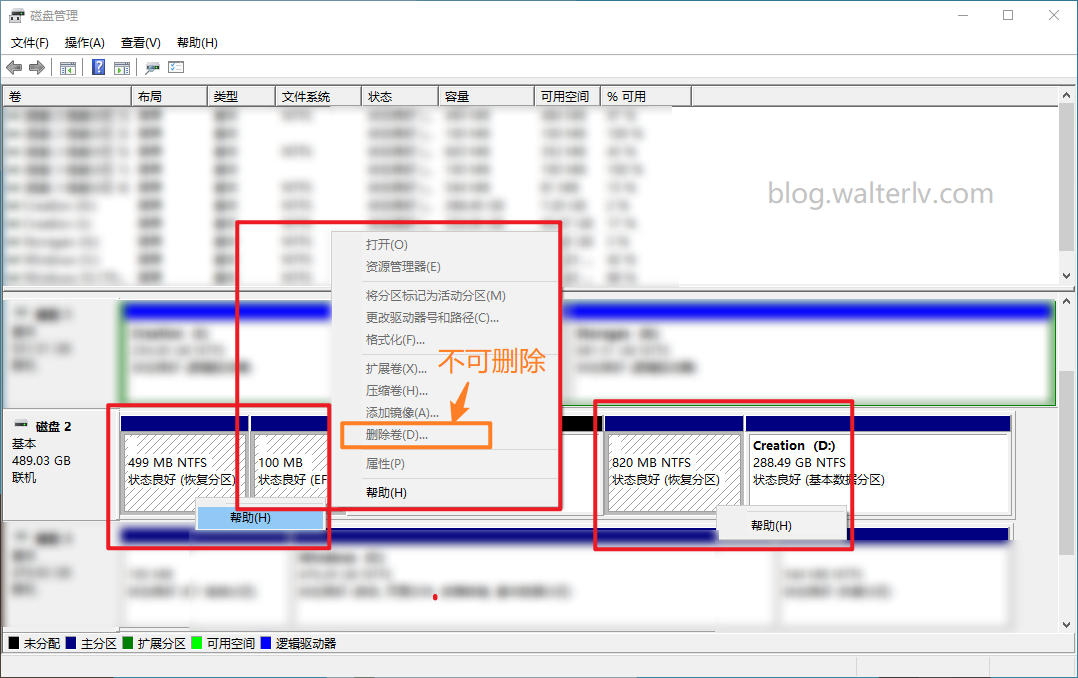This screenshot has width=1078, height=678.
Task: Select 更改驱动器号和路径(C)... menu entry
Action: pyautogui.click(x=432, y=318)
